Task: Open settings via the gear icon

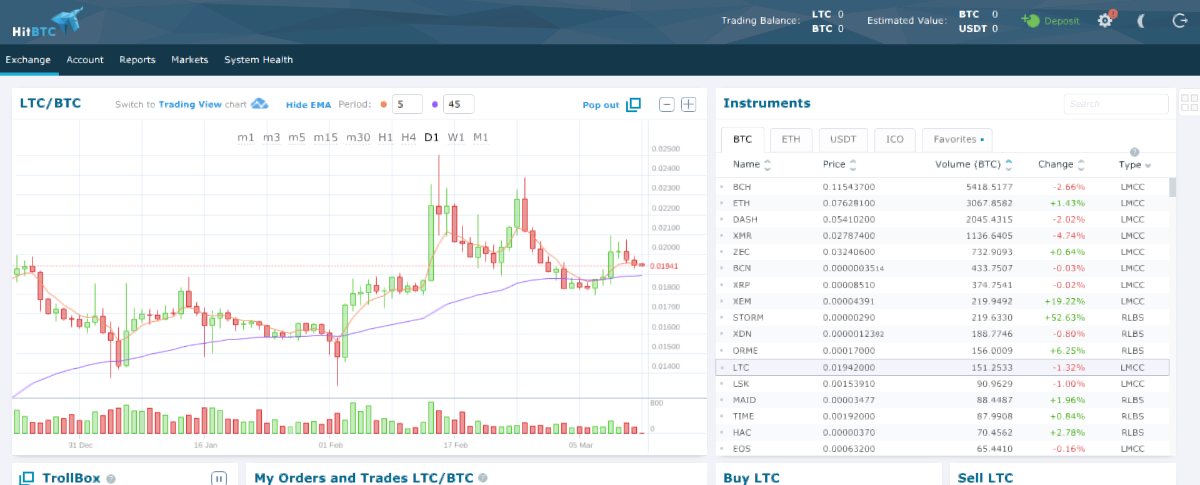Action: 1105,20
